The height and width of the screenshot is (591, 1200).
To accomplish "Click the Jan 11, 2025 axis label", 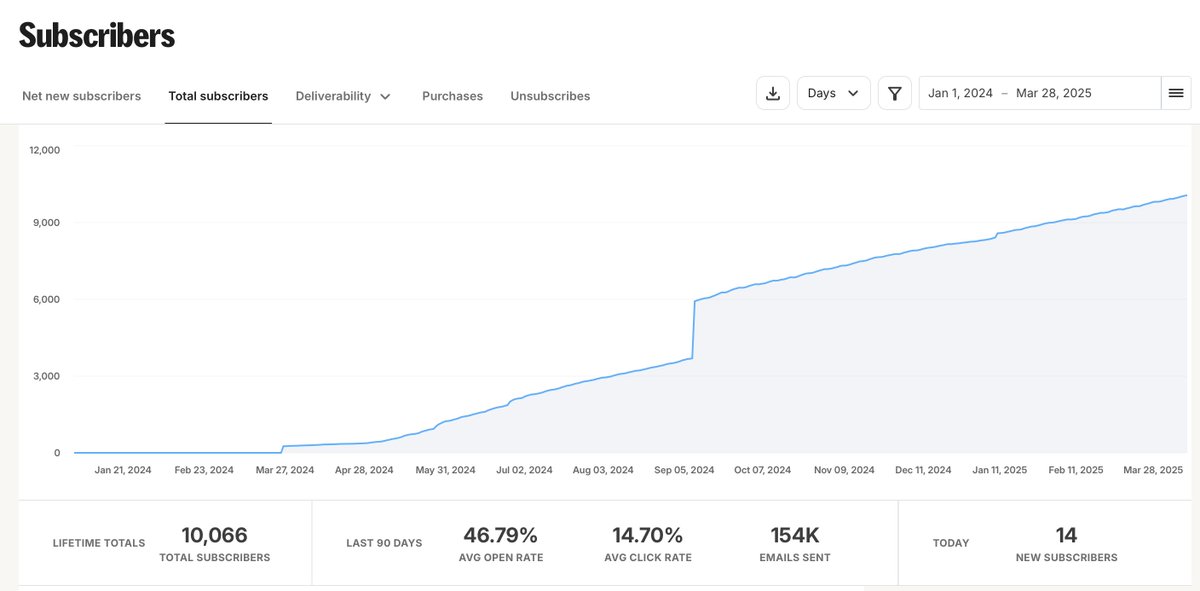I will click(x=1000, y=469).
